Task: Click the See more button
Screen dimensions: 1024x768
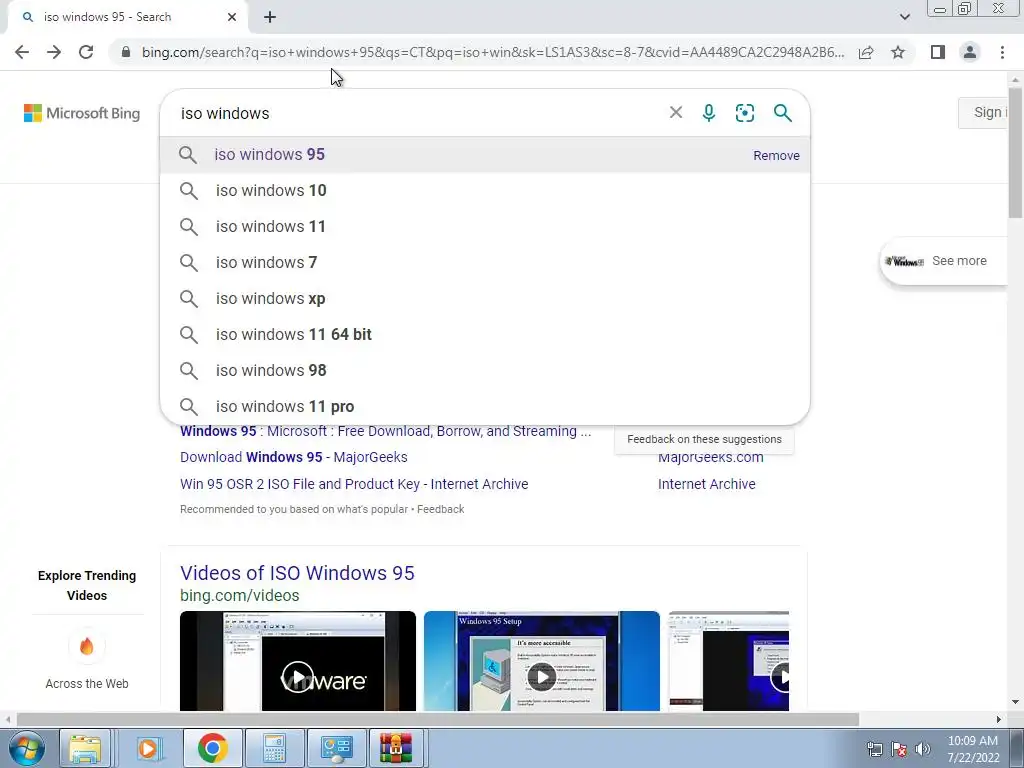Action: coord(944,261)
